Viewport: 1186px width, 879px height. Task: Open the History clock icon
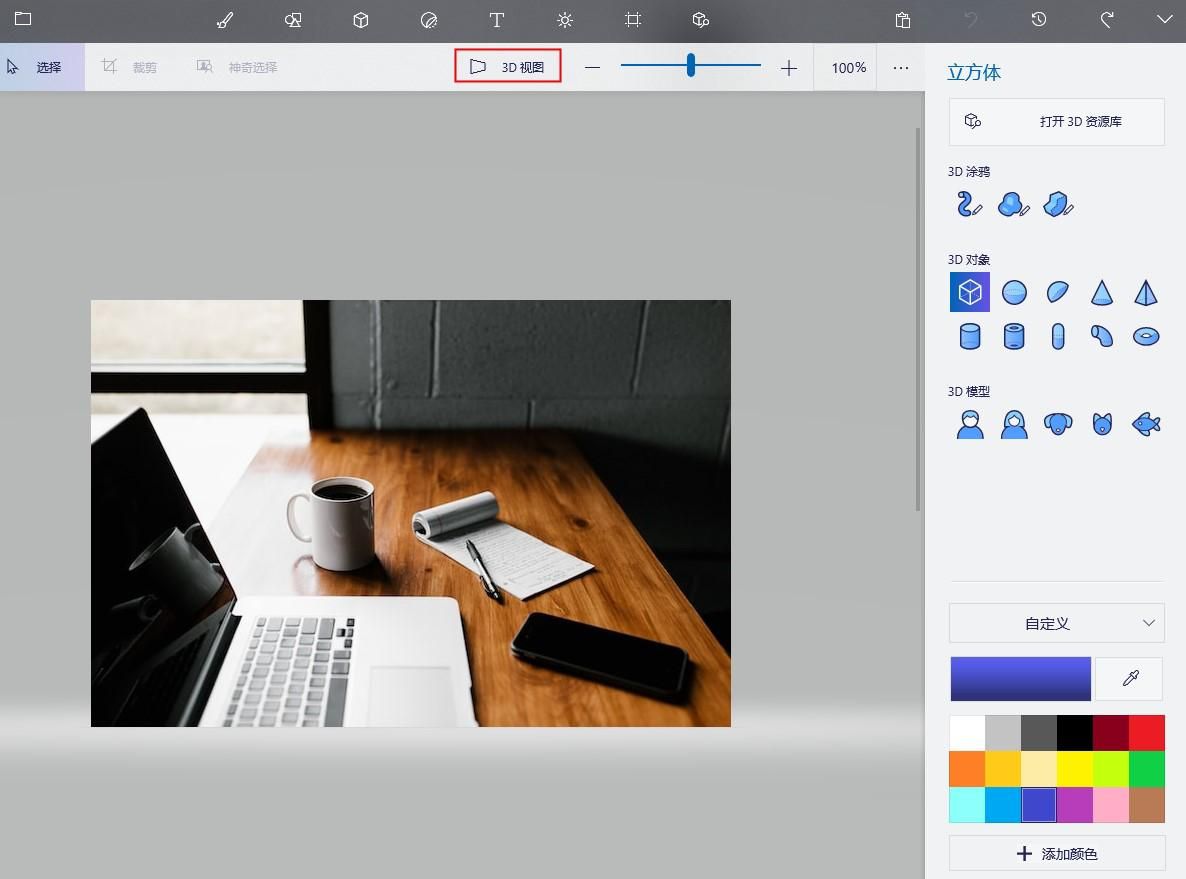[x=1039, y=19]
